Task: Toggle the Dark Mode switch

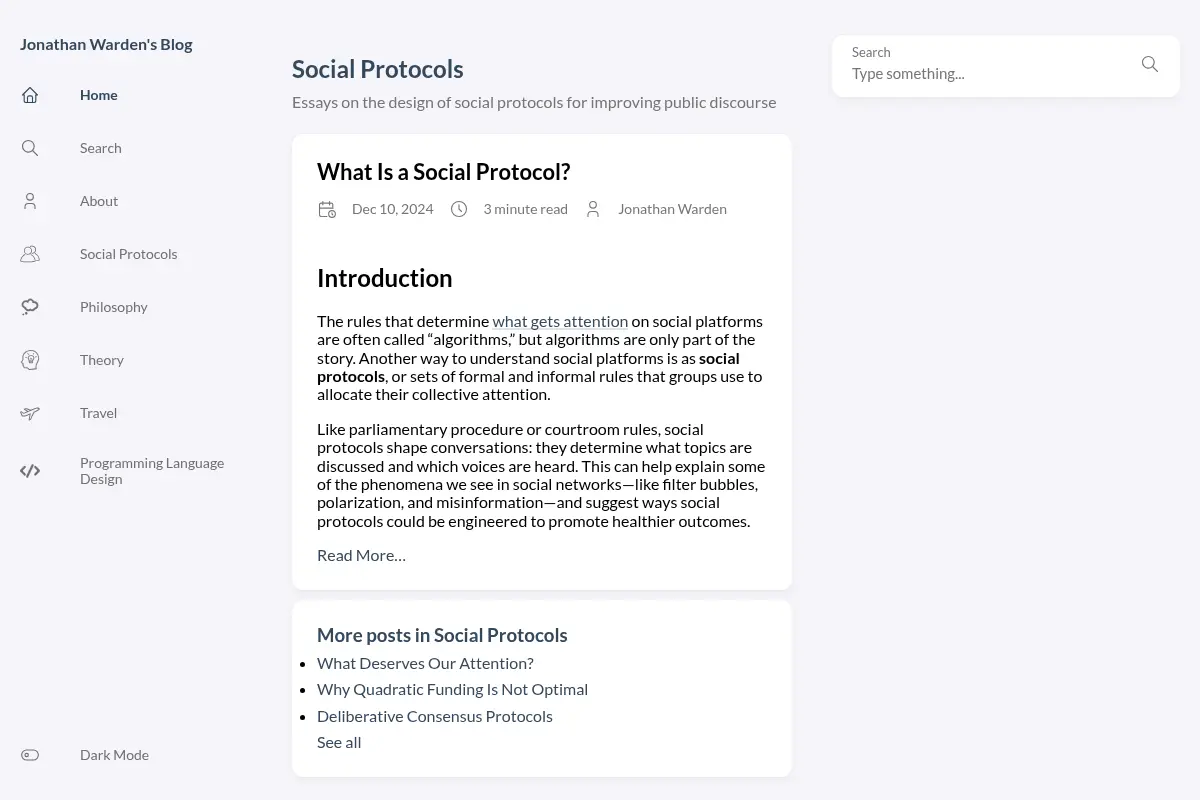Action: 30,755
